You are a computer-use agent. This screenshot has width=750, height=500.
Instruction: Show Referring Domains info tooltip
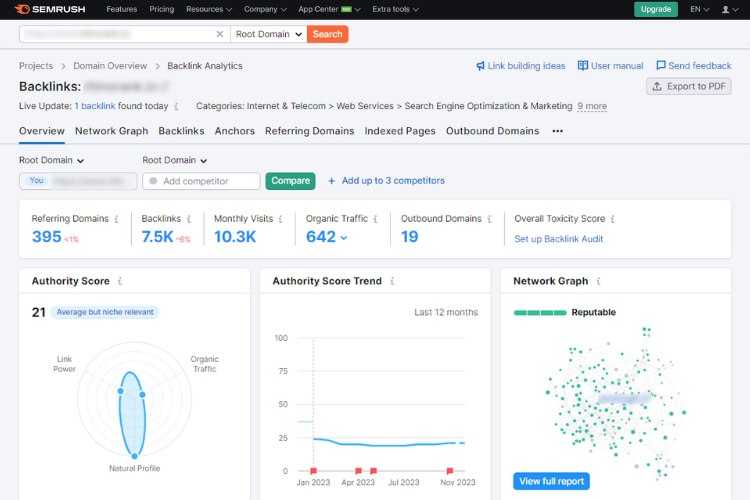point(116,219)
